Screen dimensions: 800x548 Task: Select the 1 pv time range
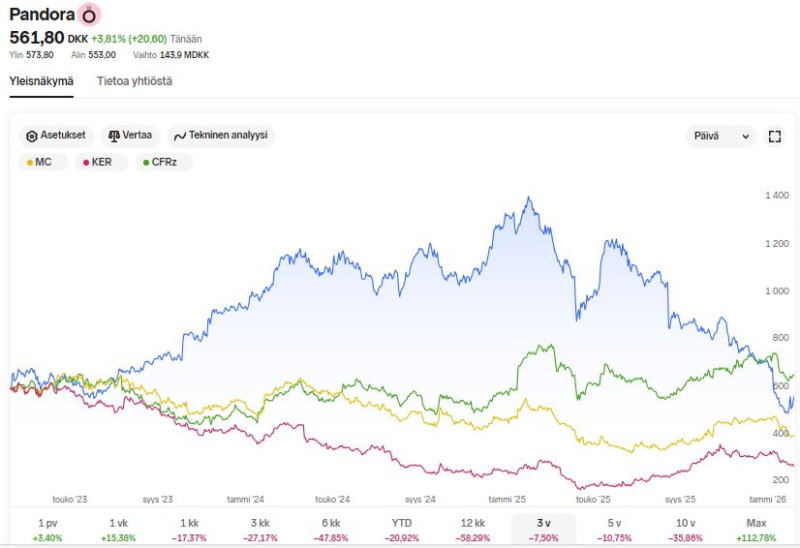click(47, 530)
